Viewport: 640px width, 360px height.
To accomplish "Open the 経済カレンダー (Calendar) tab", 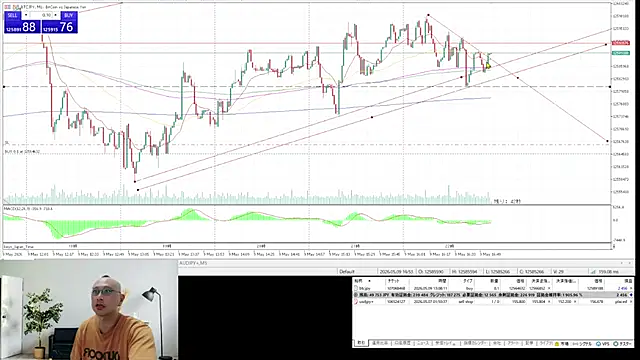I will [474, 343].
